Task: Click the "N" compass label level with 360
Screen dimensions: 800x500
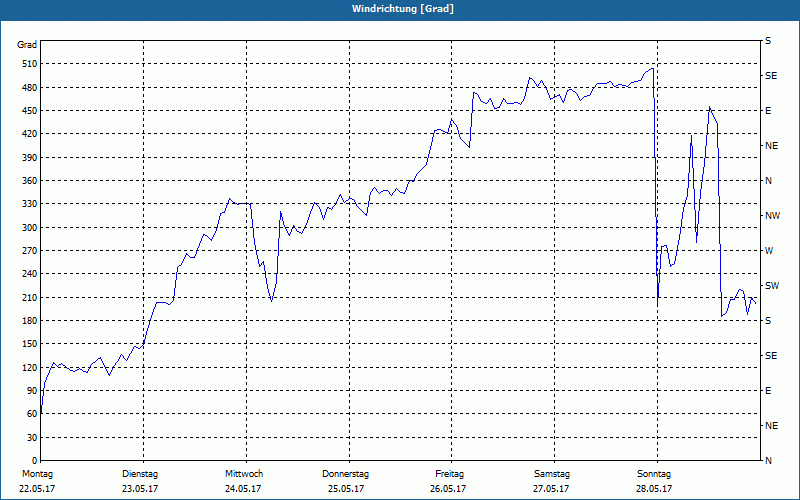Action: [x=768, y=181]
